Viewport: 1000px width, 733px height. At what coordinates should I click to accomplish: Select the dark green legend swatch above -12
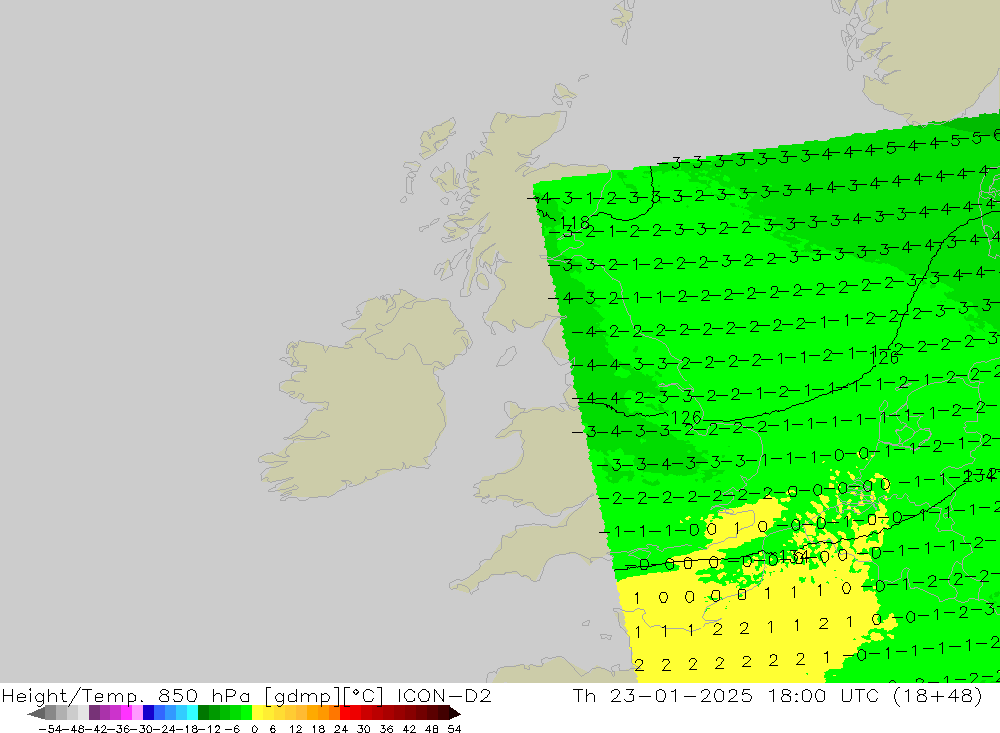coord(203,713)
